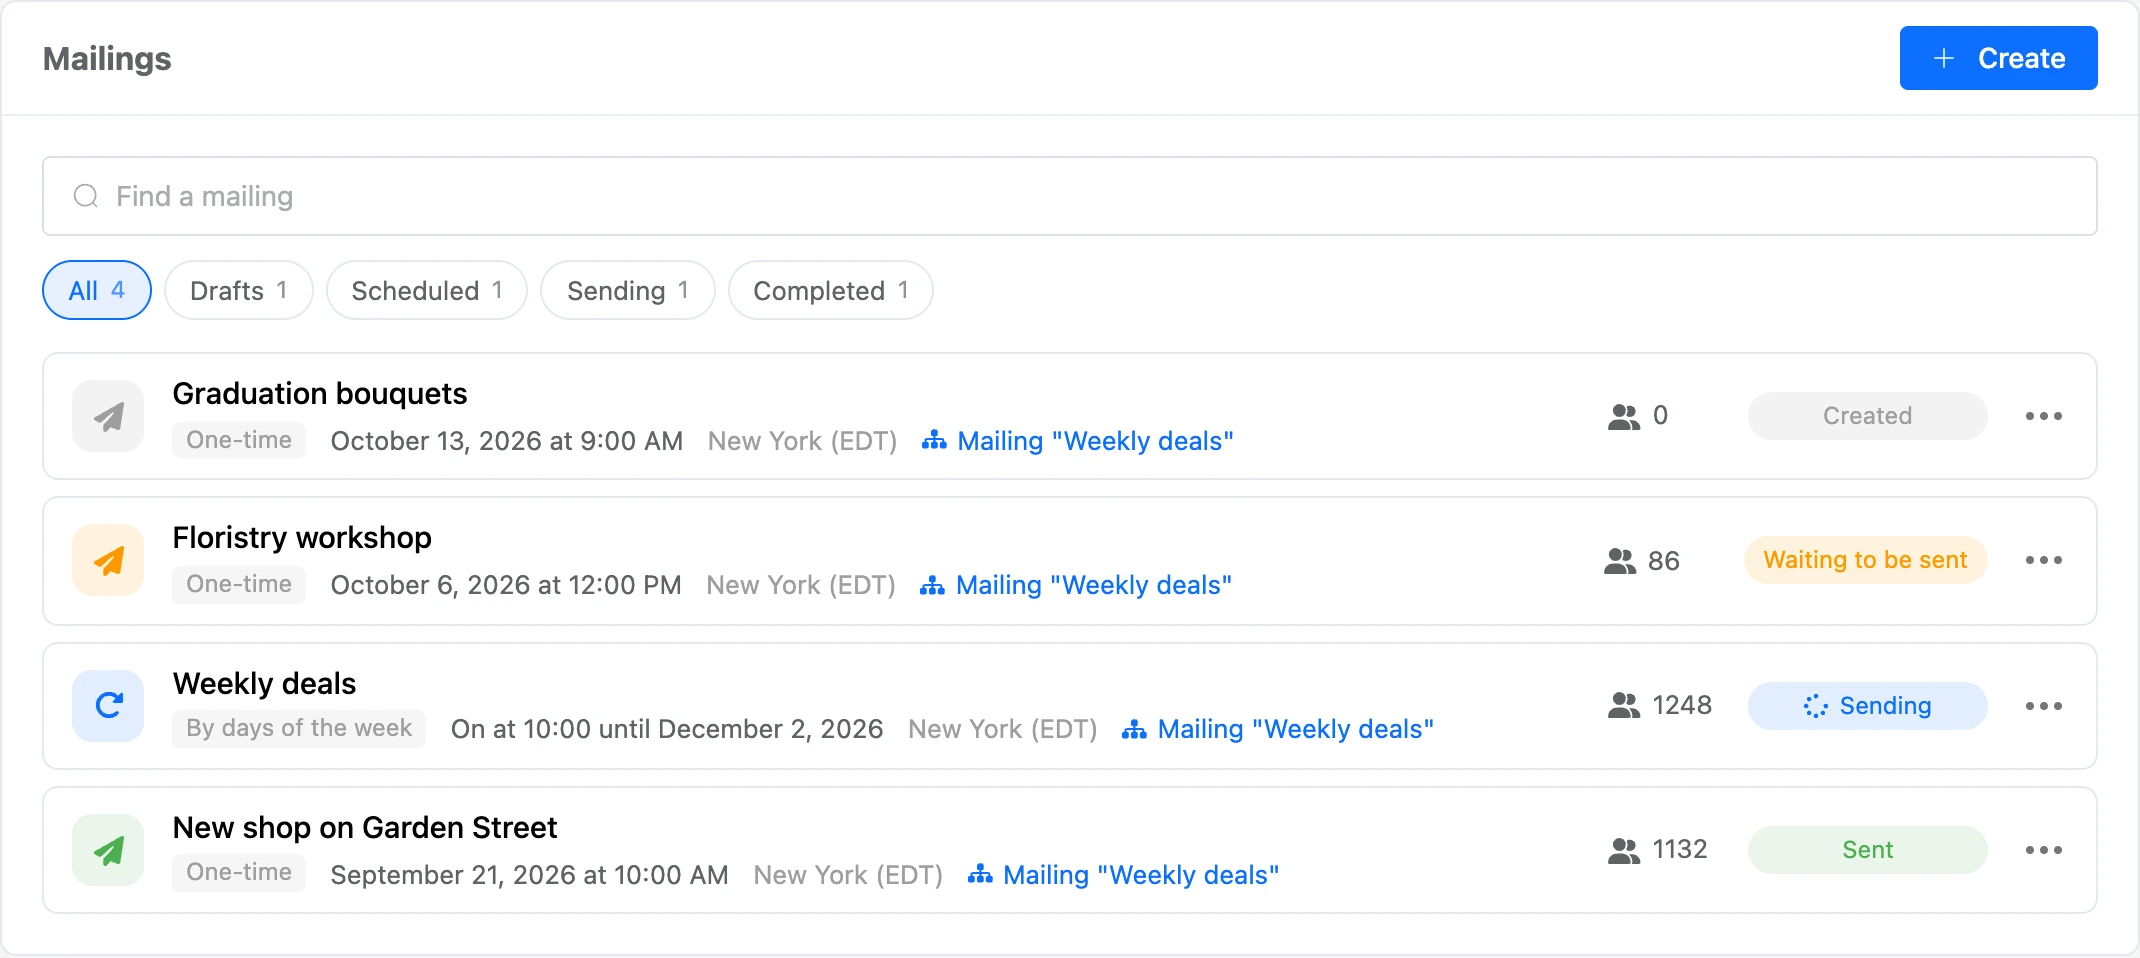The image size is (2140, 958).
Task: Click the org-chart icon before Weekly deals row's mailing link
Action: [1134, 730]
